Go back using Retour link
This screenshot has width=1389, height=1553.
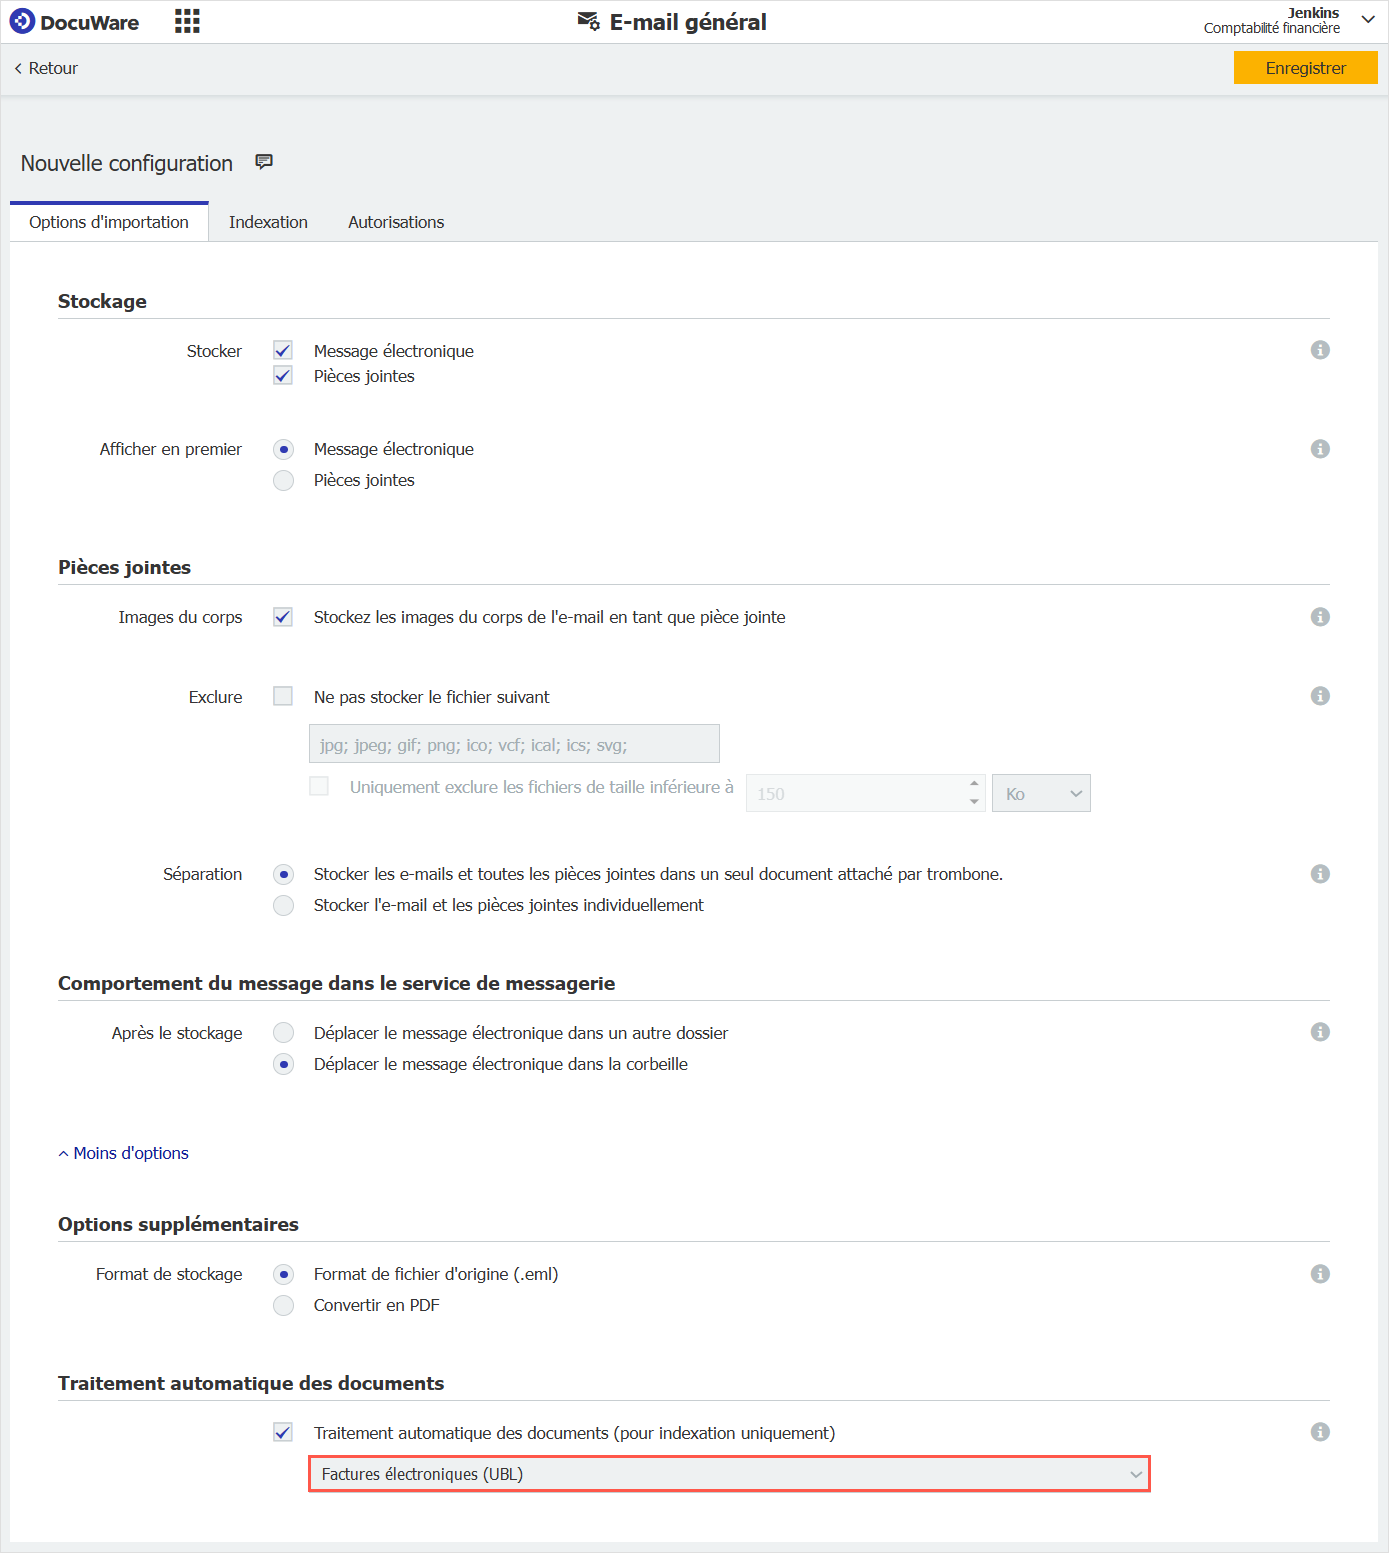(46, 68)
